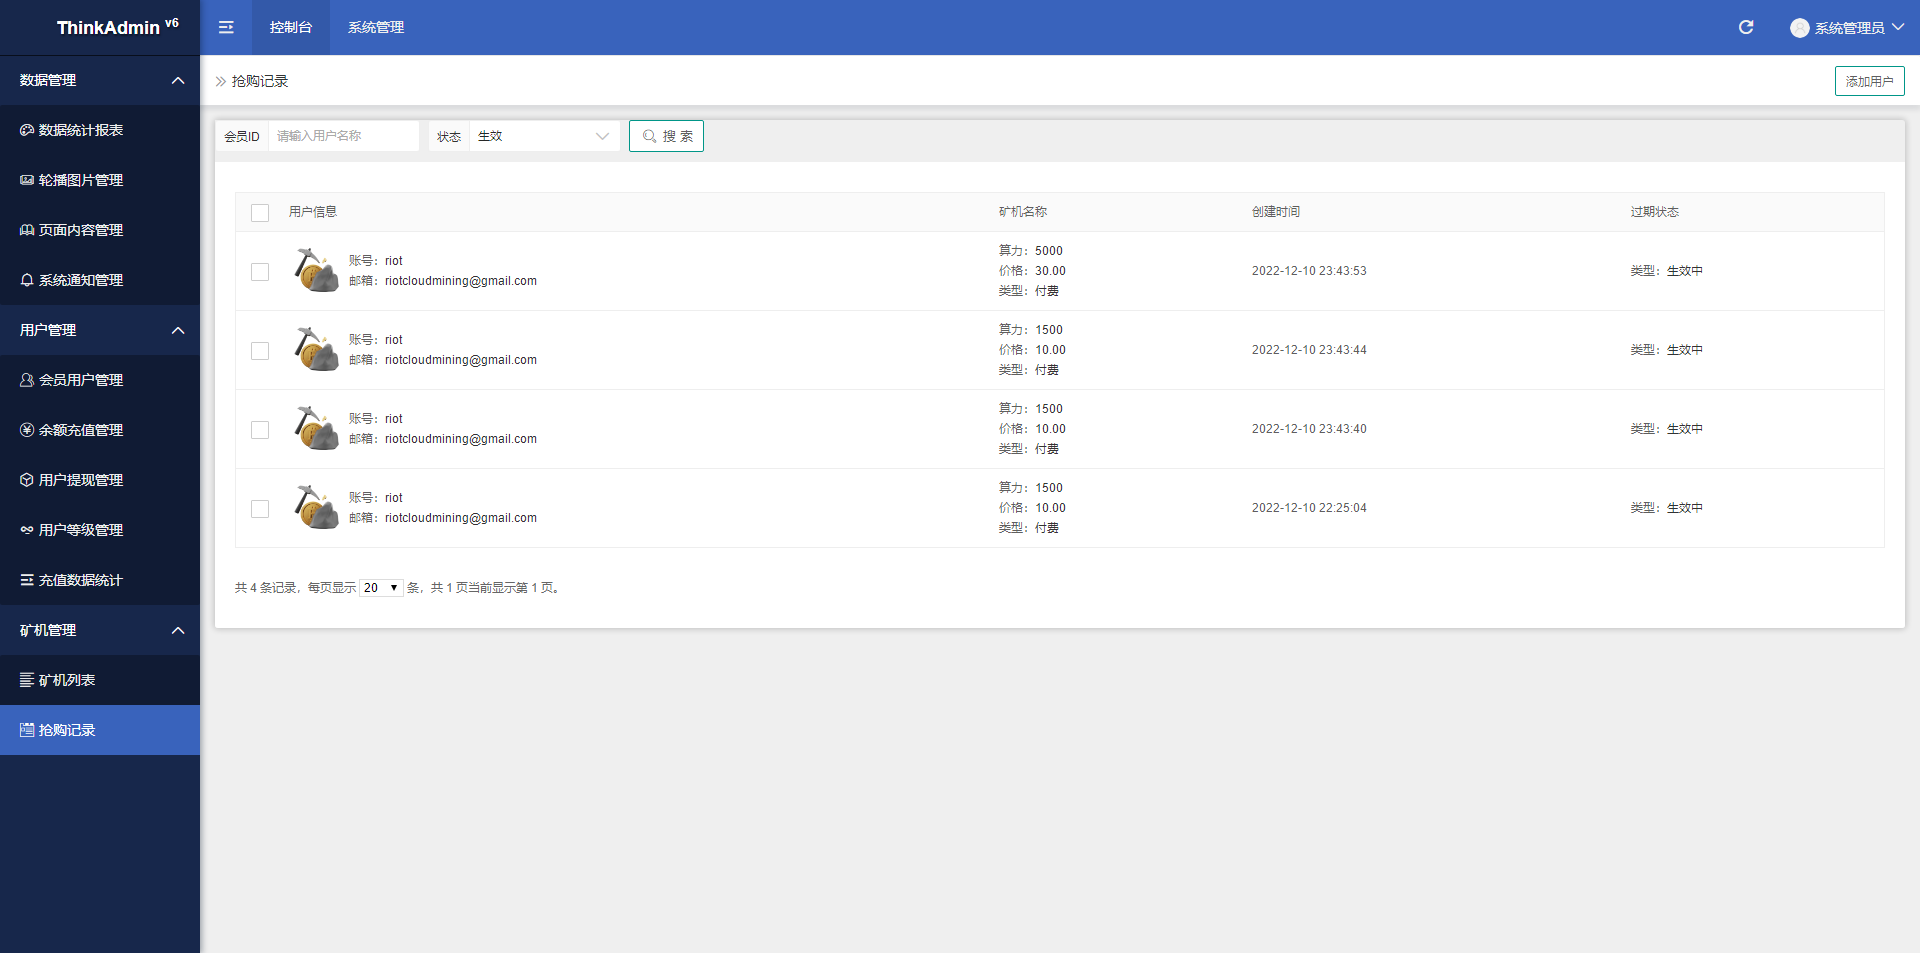Switch to the 系统管理 top tab

pos(376,27)
